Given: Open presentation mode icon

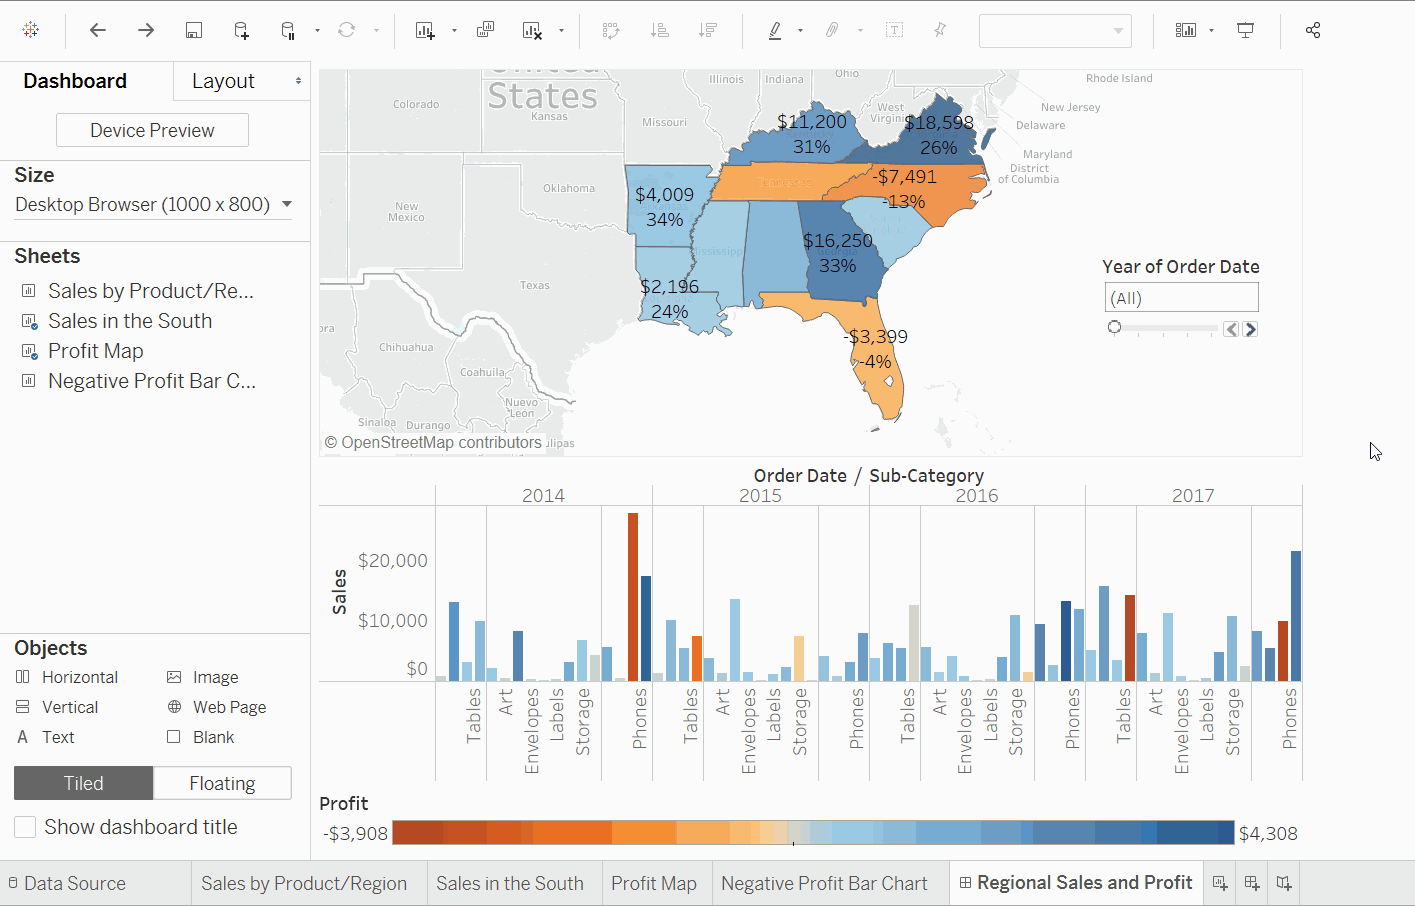Looking at the screenshot, I should click(1245, 30).
